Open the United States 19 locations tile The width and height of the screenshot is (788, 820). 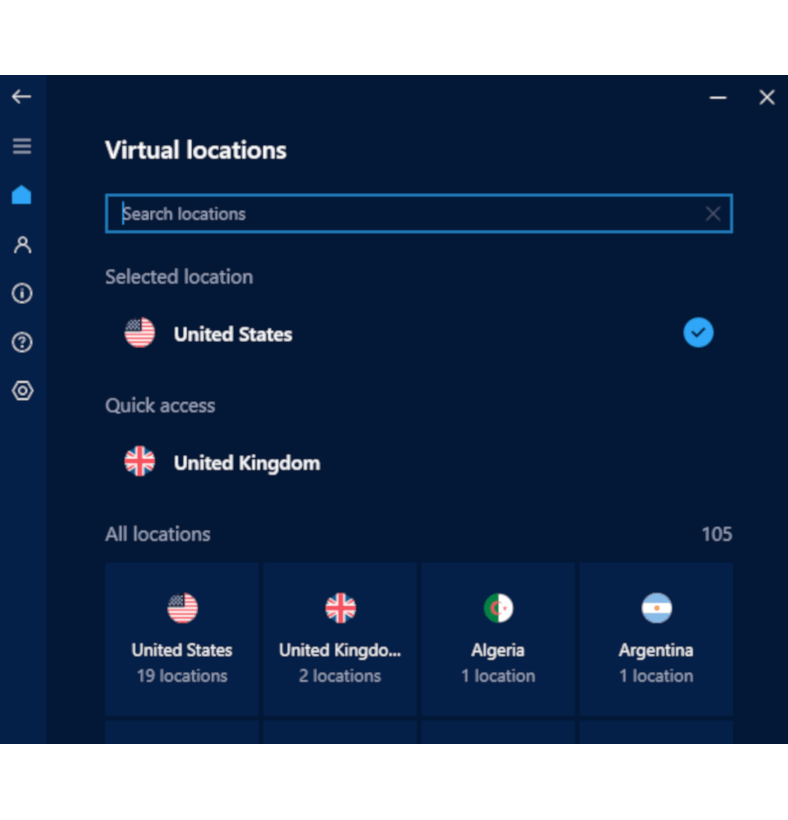(182, 639)
